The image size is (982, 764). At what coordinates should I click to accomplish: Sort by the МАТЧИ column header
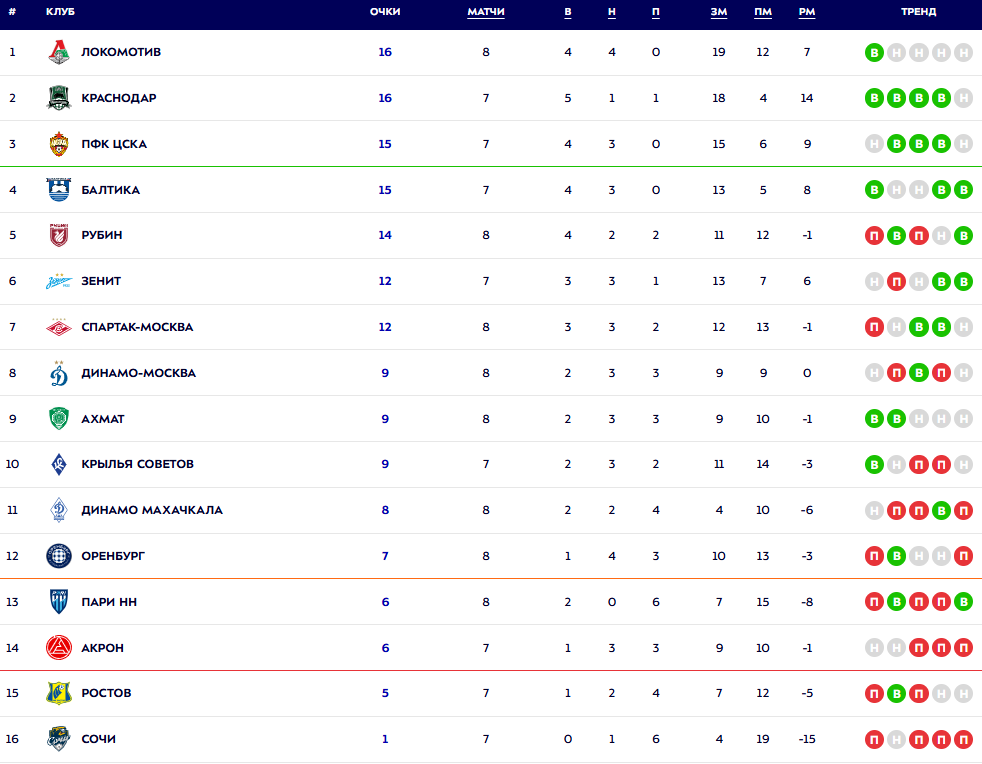(486, 12)
